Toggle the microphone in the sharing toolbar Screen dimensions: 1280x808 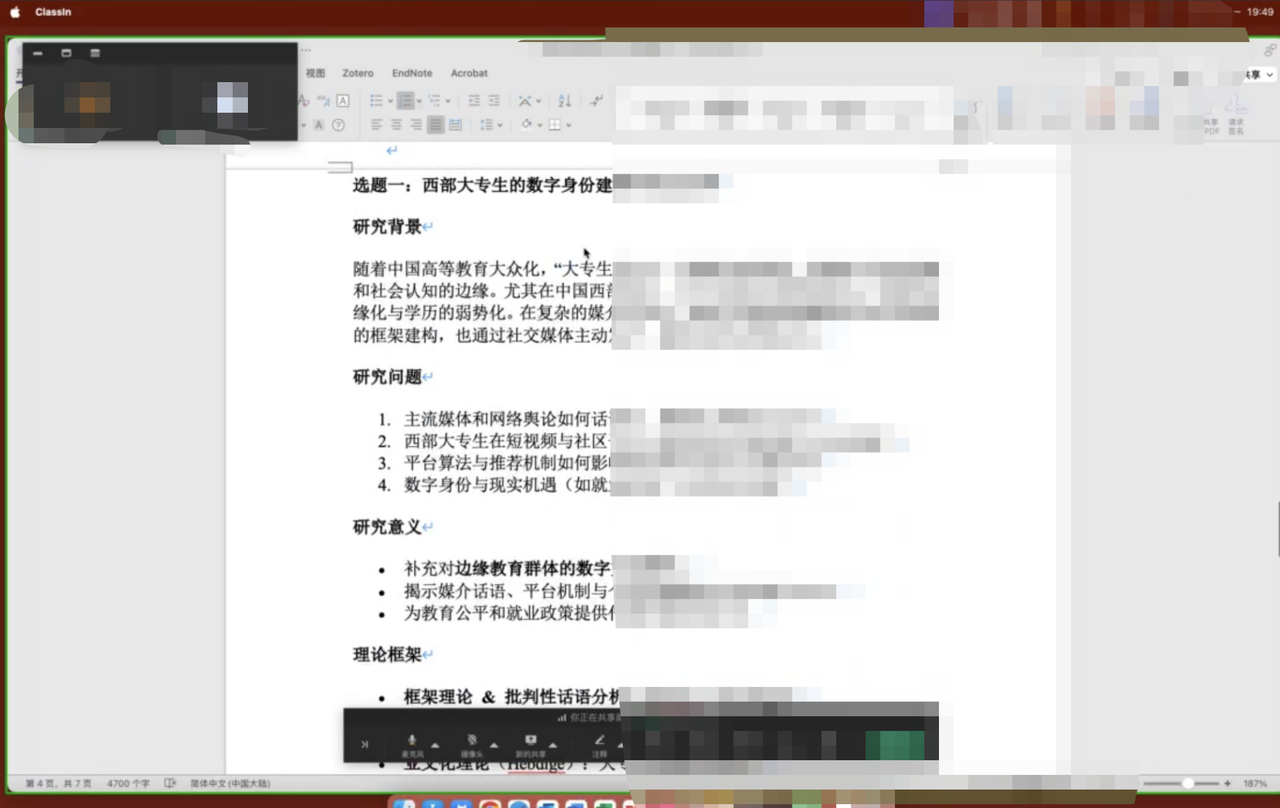(x=412, y=741)
